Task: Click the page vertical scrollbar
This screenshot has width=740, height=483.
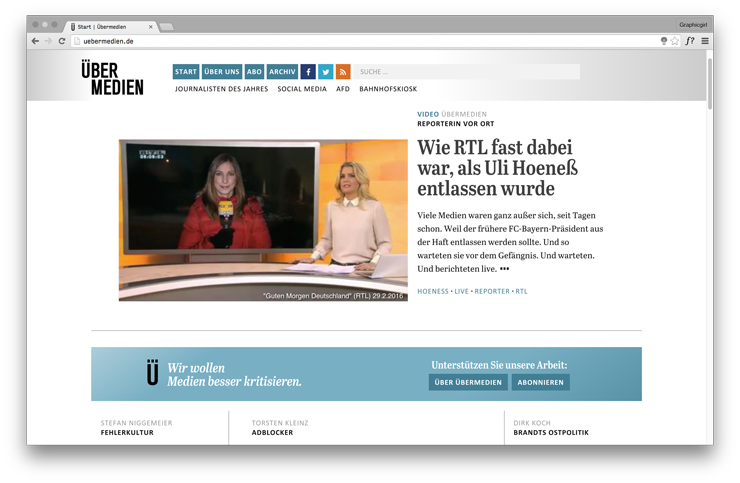Action: [710, 83]
